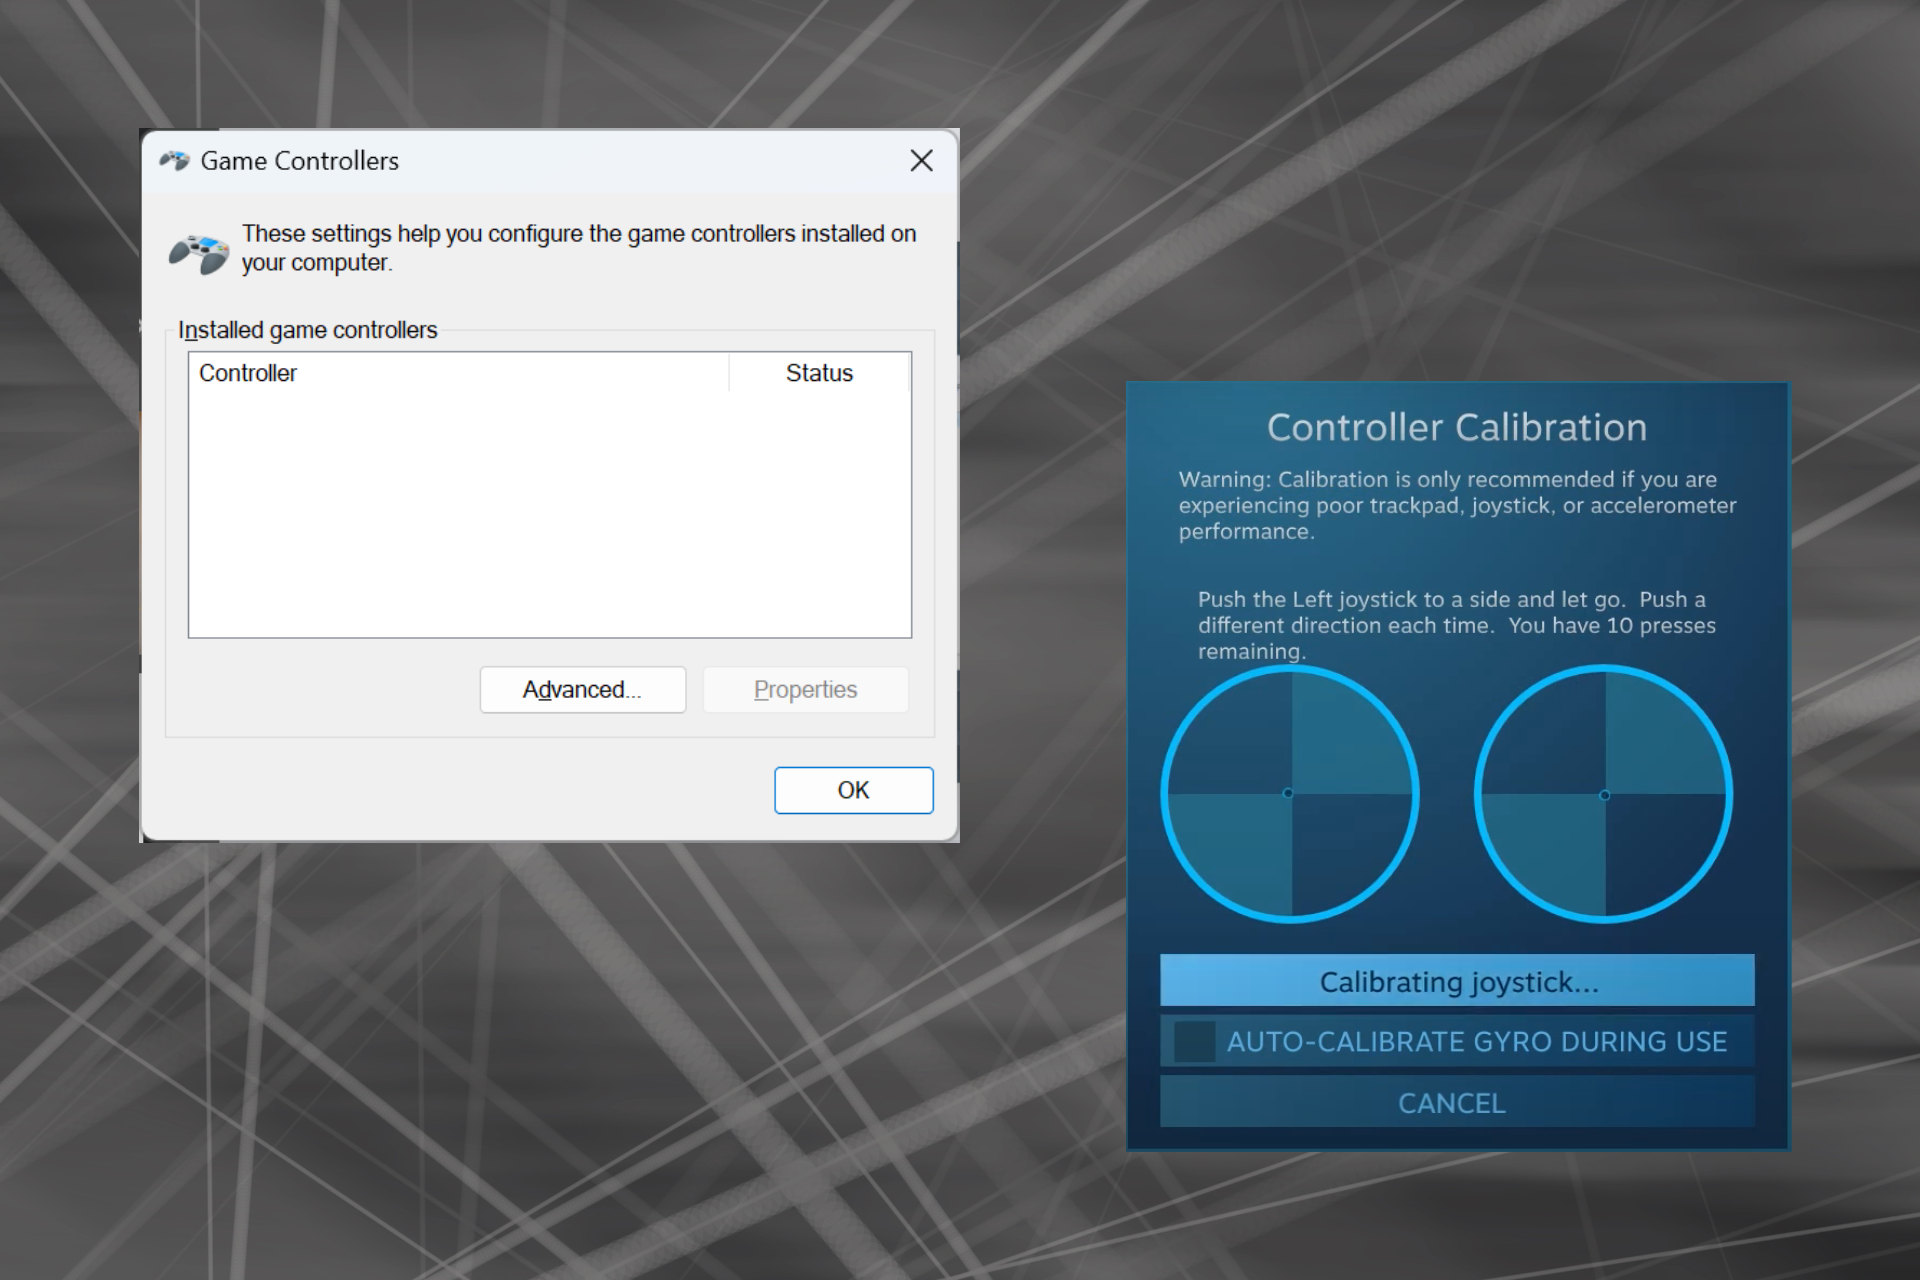Screen dimensions: 1920x1280
Task: Click the center dot of the right calibration circle
Action: [x=1604, y=793]
